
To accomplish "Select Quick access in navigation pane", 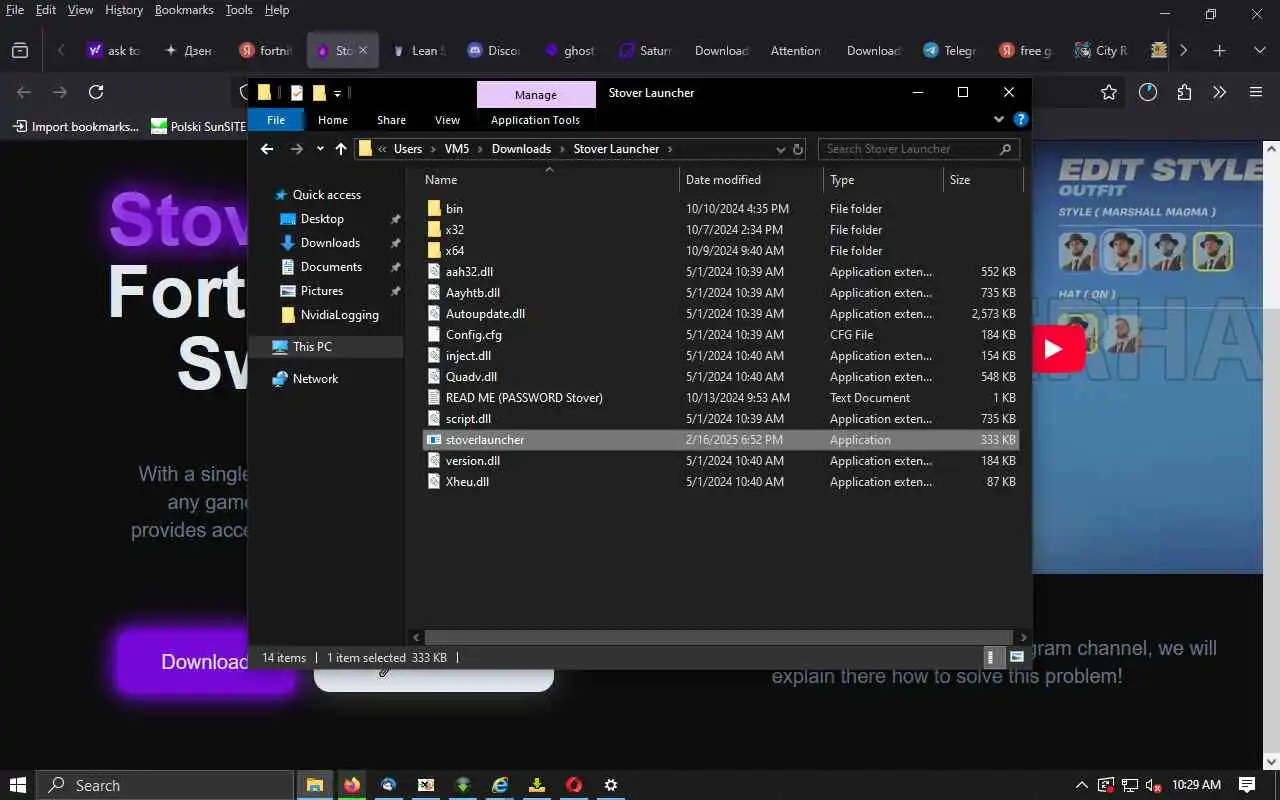I will point(326,195).
